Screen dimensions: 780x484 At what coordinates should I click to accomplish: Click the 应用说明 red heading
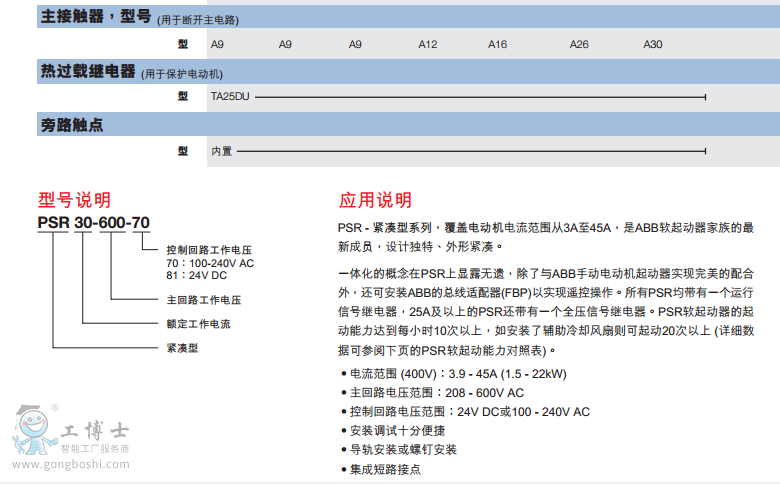click(375, 199)
